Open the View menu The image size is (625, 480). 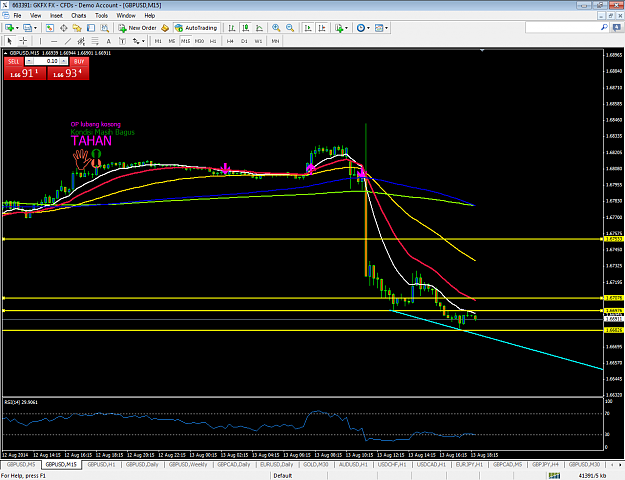[x=35, y=16]
